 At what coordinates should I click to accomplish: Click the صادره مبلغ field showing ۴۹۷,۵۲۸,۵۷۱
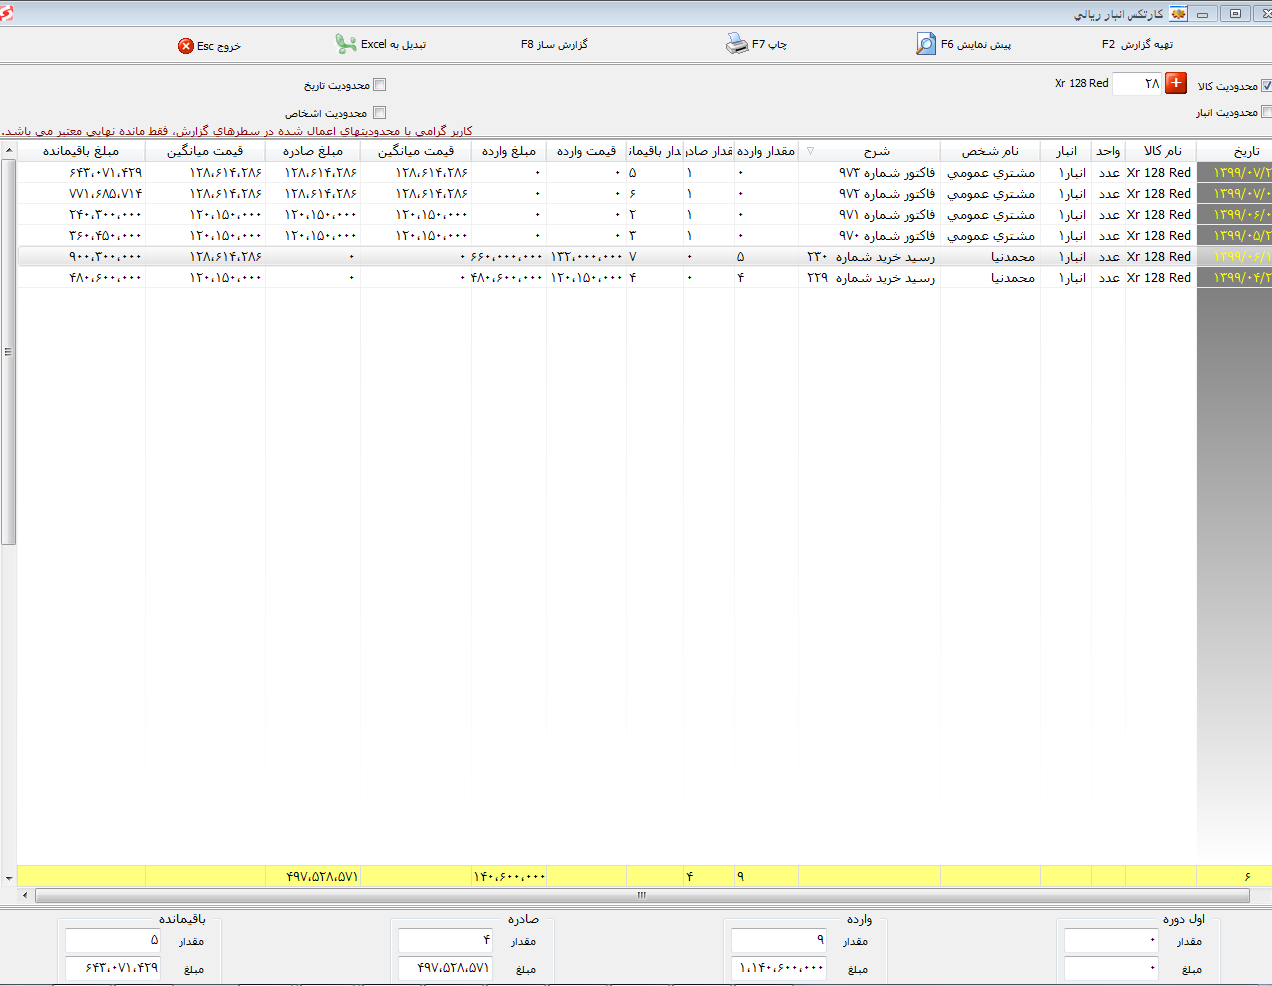[x=445, y=969]
